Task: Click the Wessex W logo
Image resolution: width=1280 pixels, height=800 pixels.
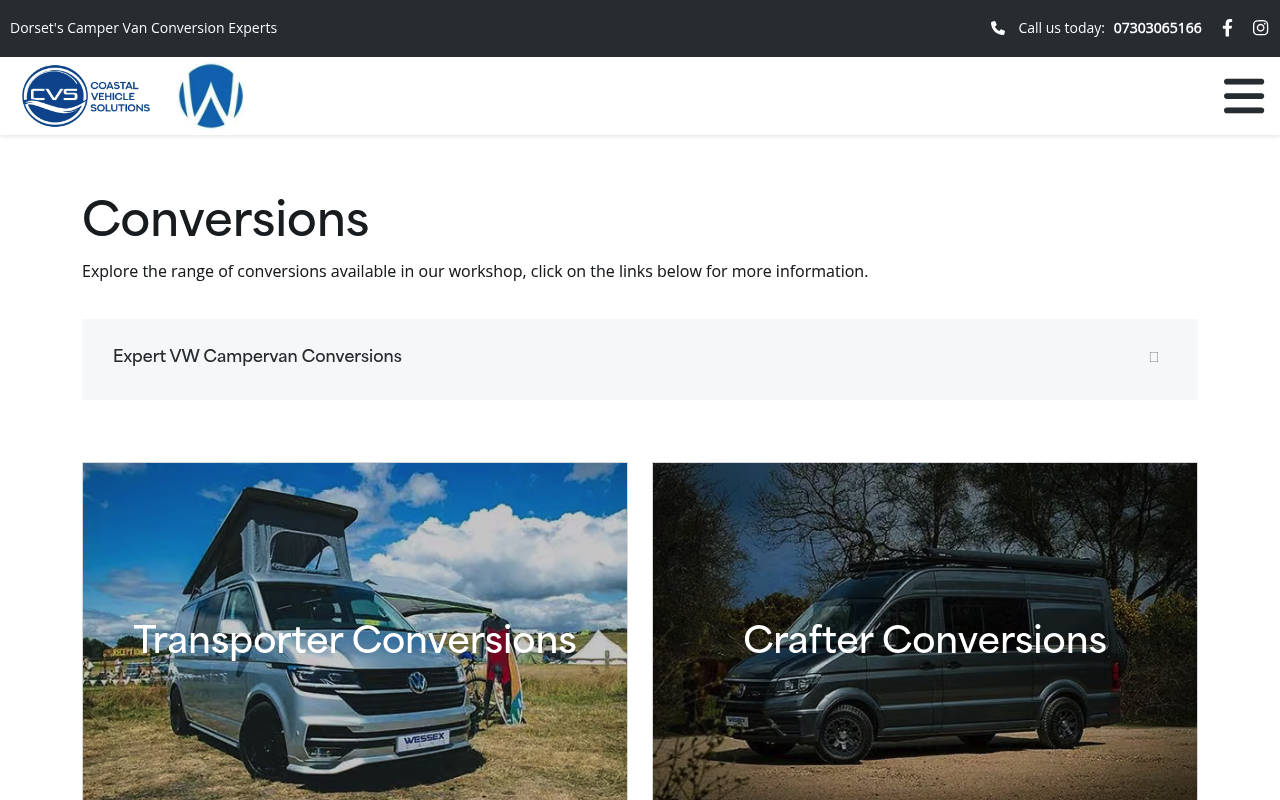Action: point(211,96)
